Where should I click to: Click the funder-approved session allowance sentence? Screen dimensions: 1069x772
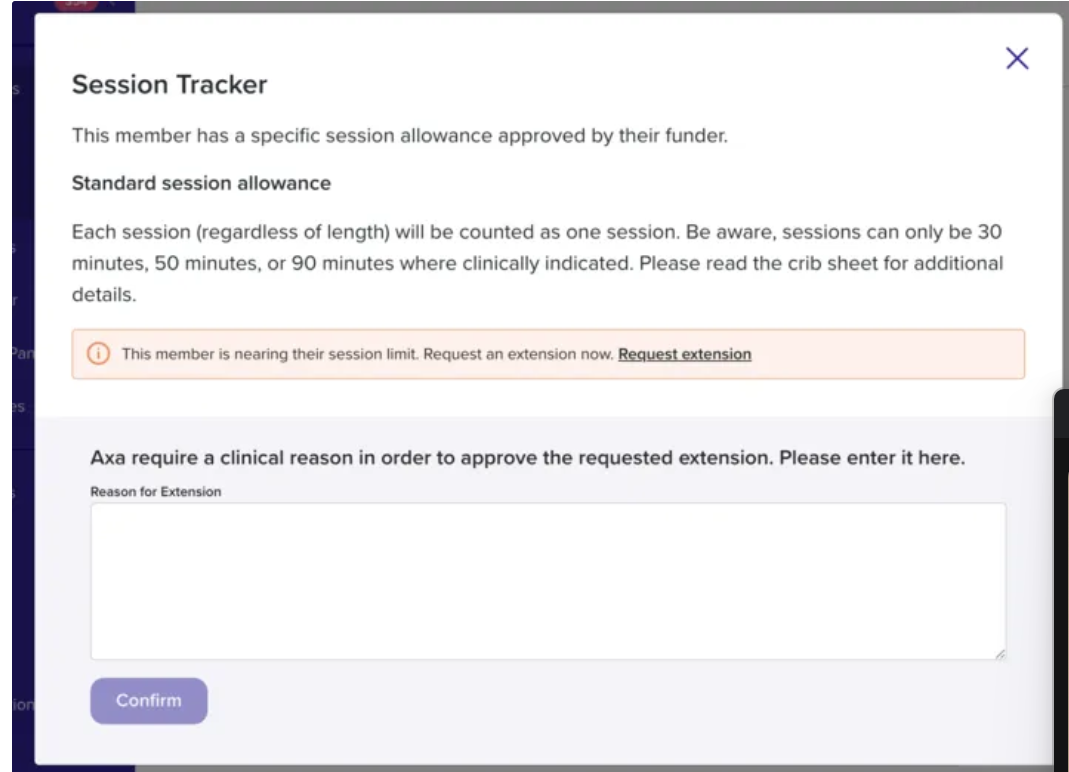pos(399,136)
